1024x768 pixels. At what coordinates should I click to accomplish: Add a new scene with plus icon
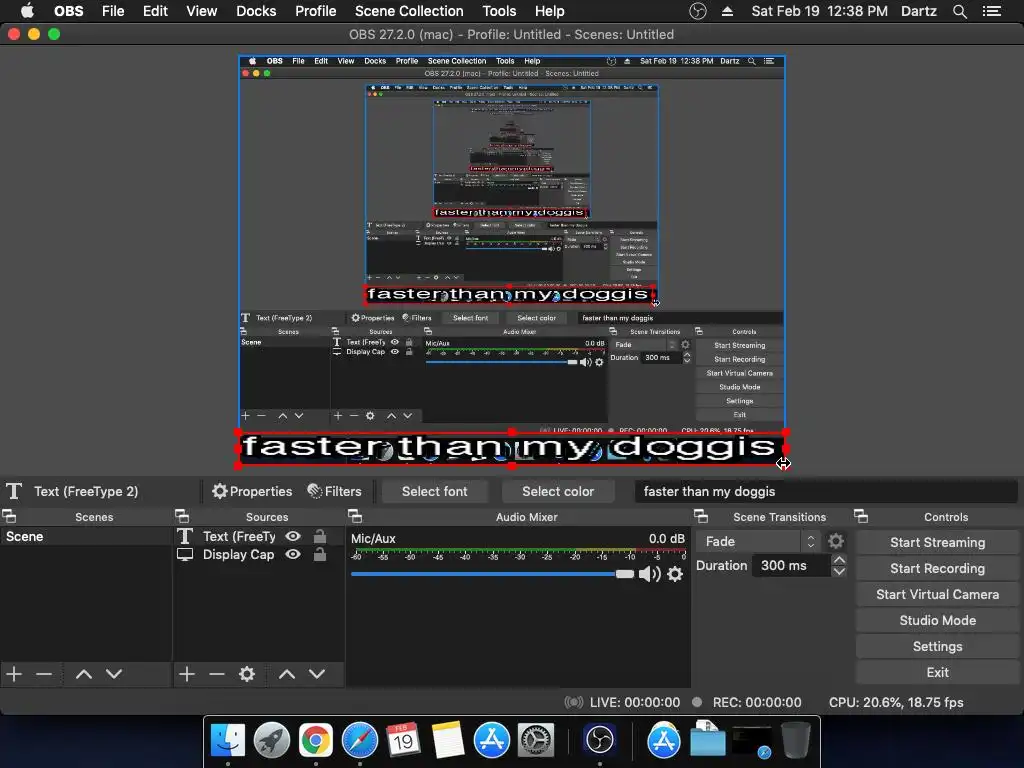point(14,673)
